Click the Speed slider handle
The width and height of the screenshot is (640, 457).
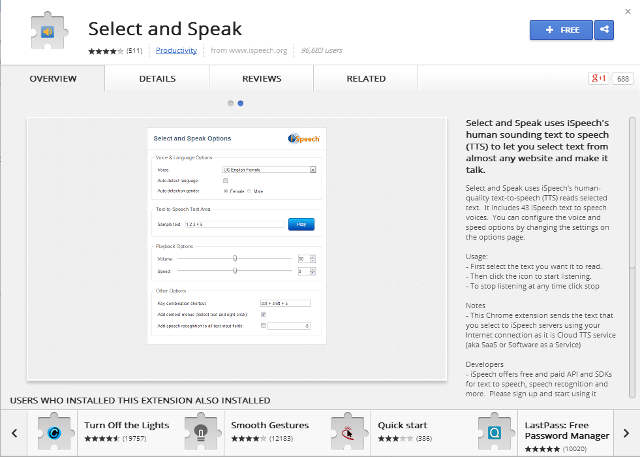tap(235, 271)
